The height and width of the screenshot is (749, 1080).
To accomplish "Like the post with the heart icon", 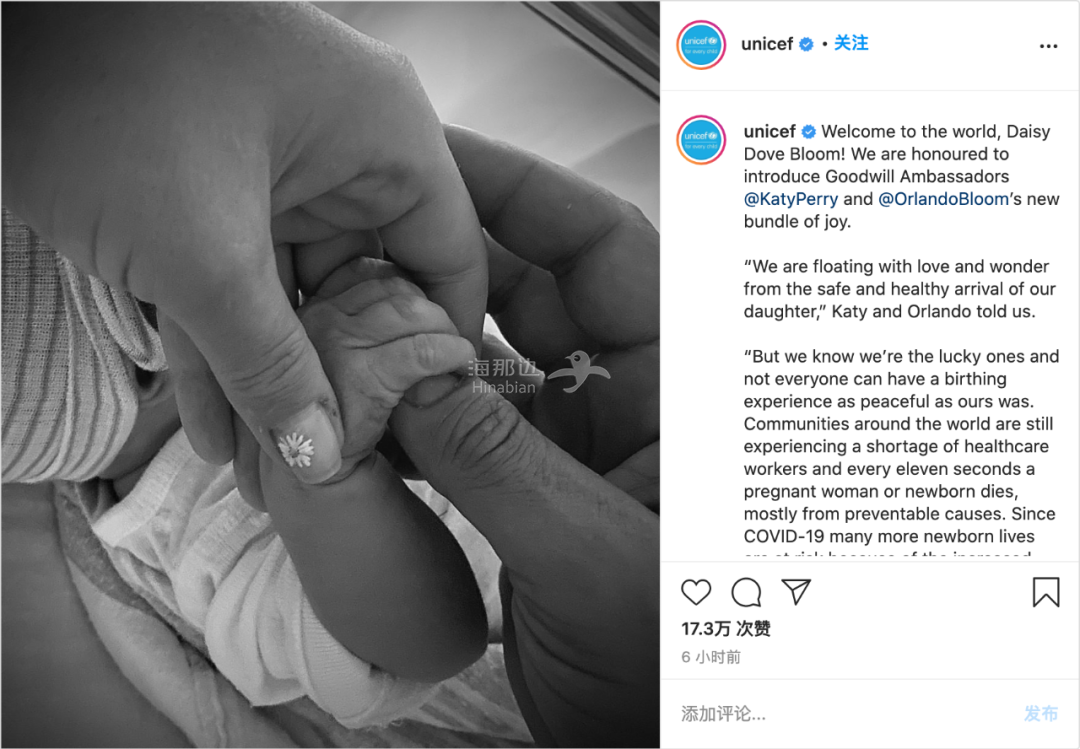I will [696, 592].
